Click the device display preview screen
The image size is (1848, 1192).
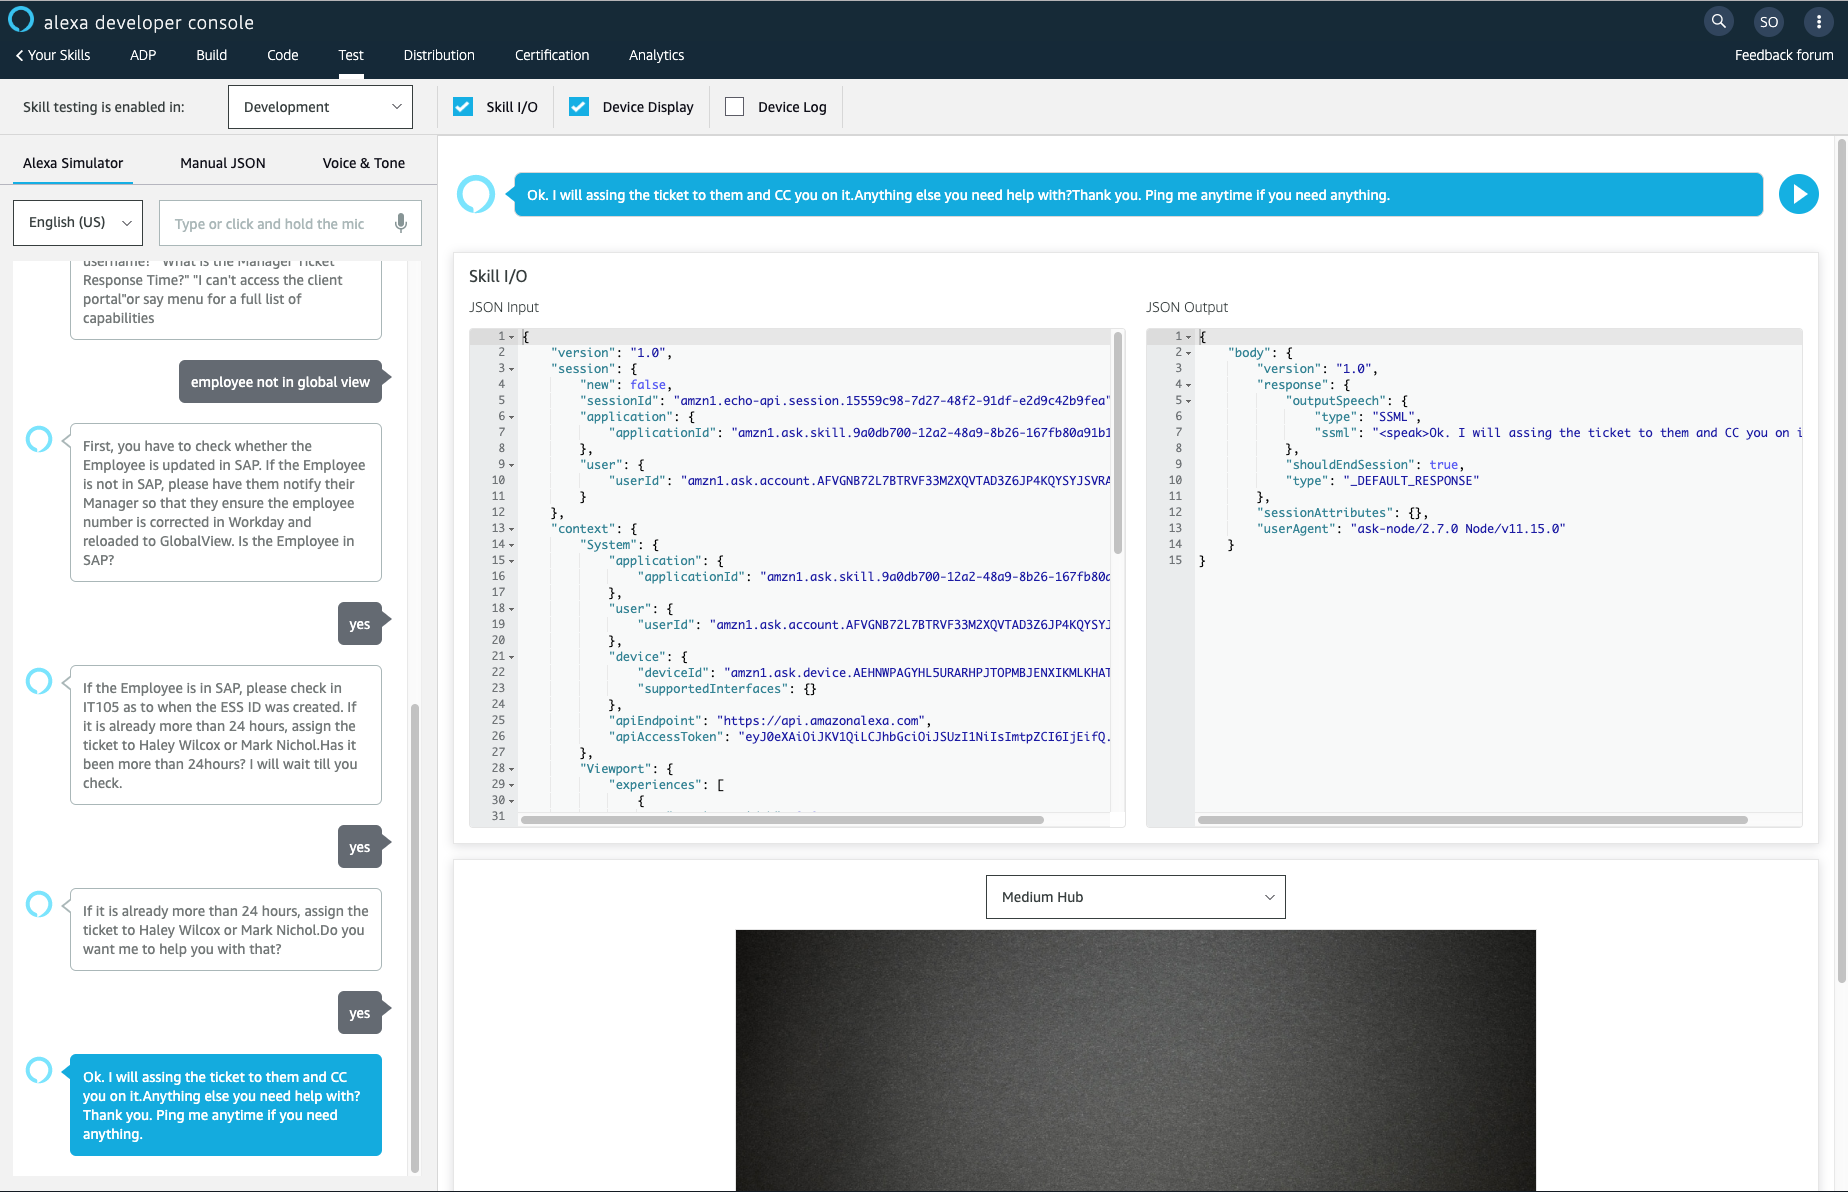pos(1135,1060)
